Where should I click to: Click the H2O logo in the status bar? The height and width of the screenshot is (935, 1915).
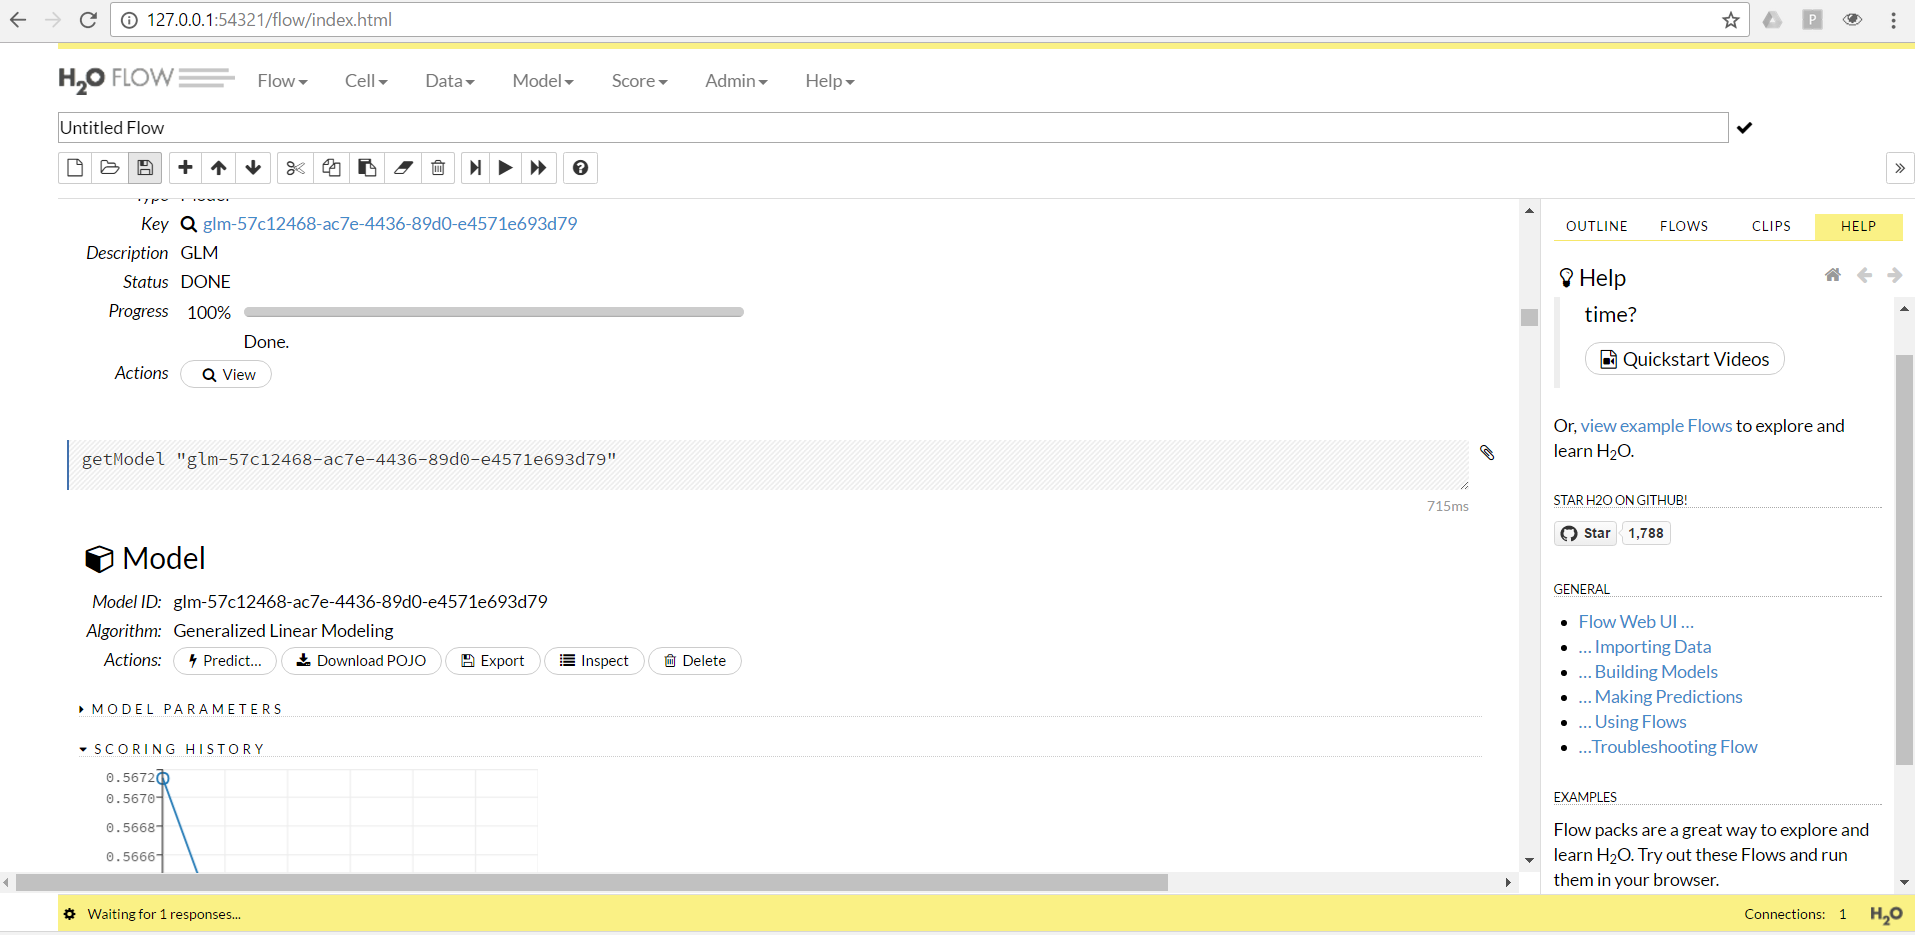(x=1886, y=914)
